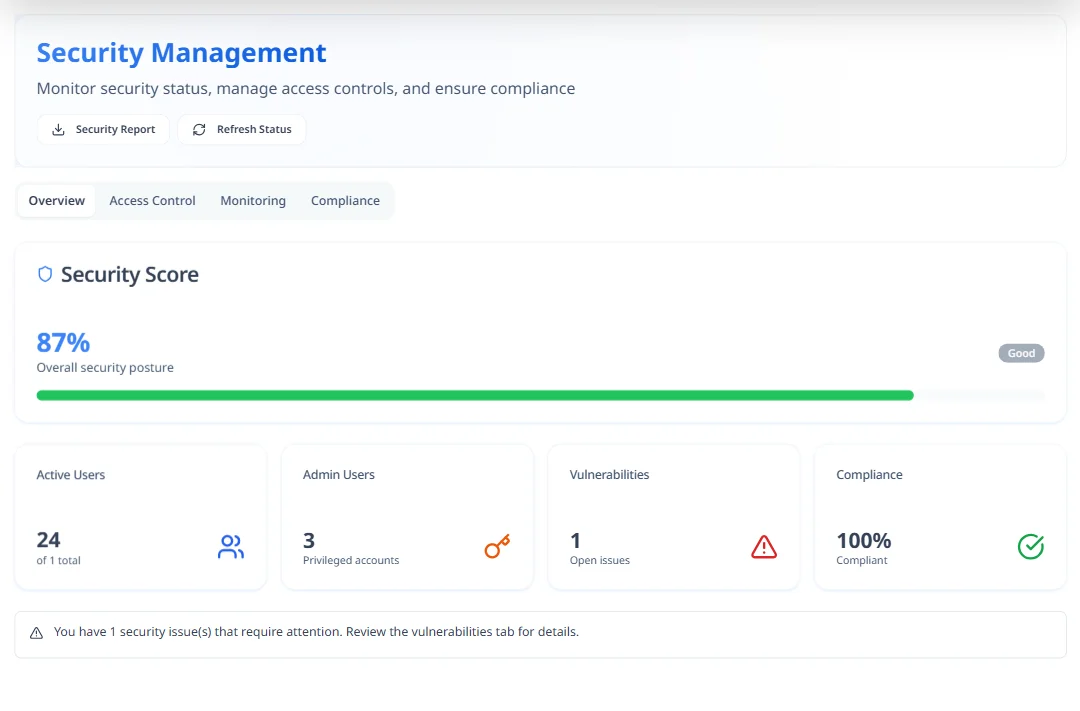
Task: Click the Overall security posture label
Action: [x=105, y=368]
